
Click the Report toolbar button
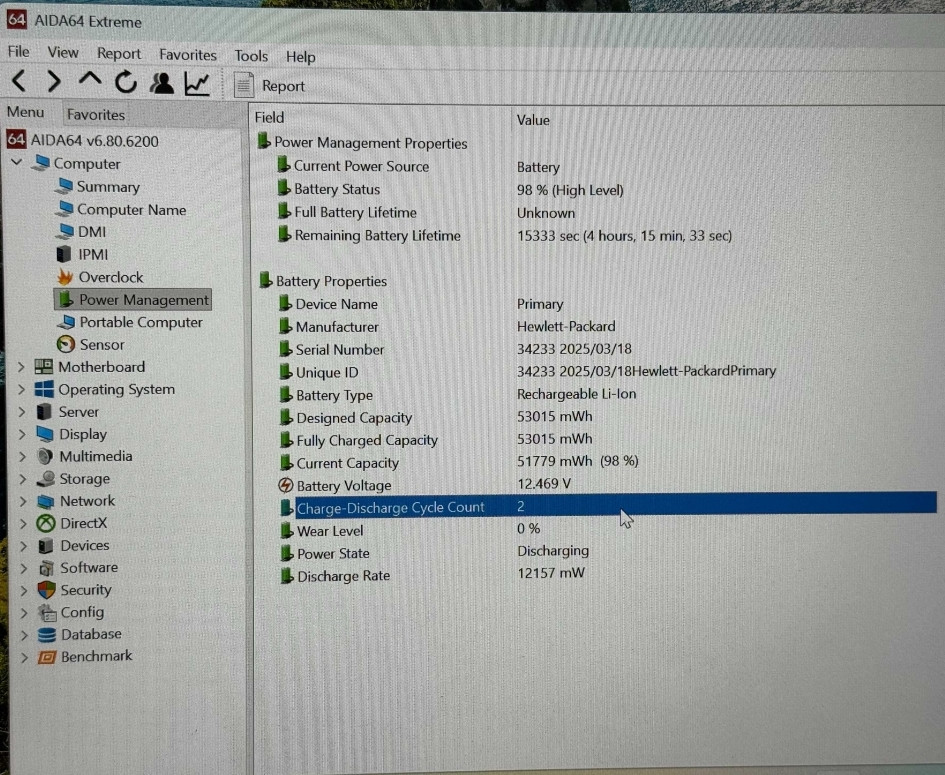270,86
